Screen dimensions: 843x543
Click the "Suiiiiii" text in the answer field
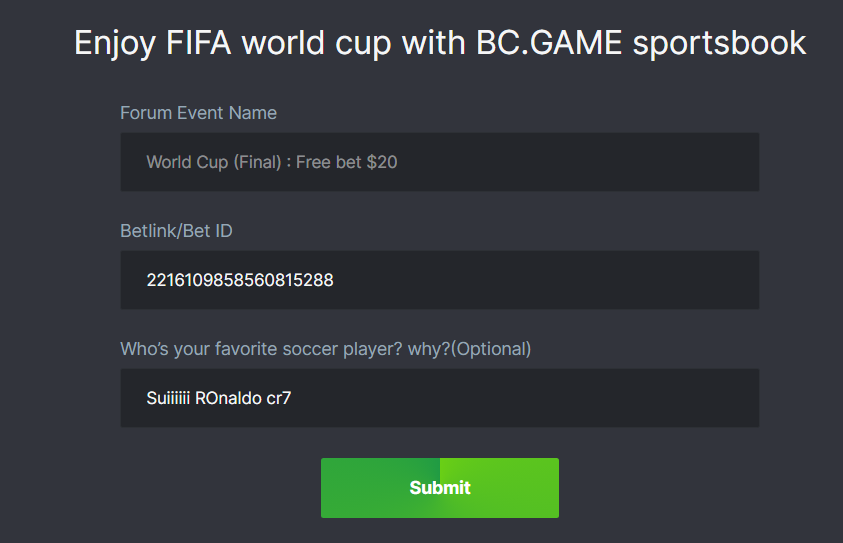pos(167,398)
